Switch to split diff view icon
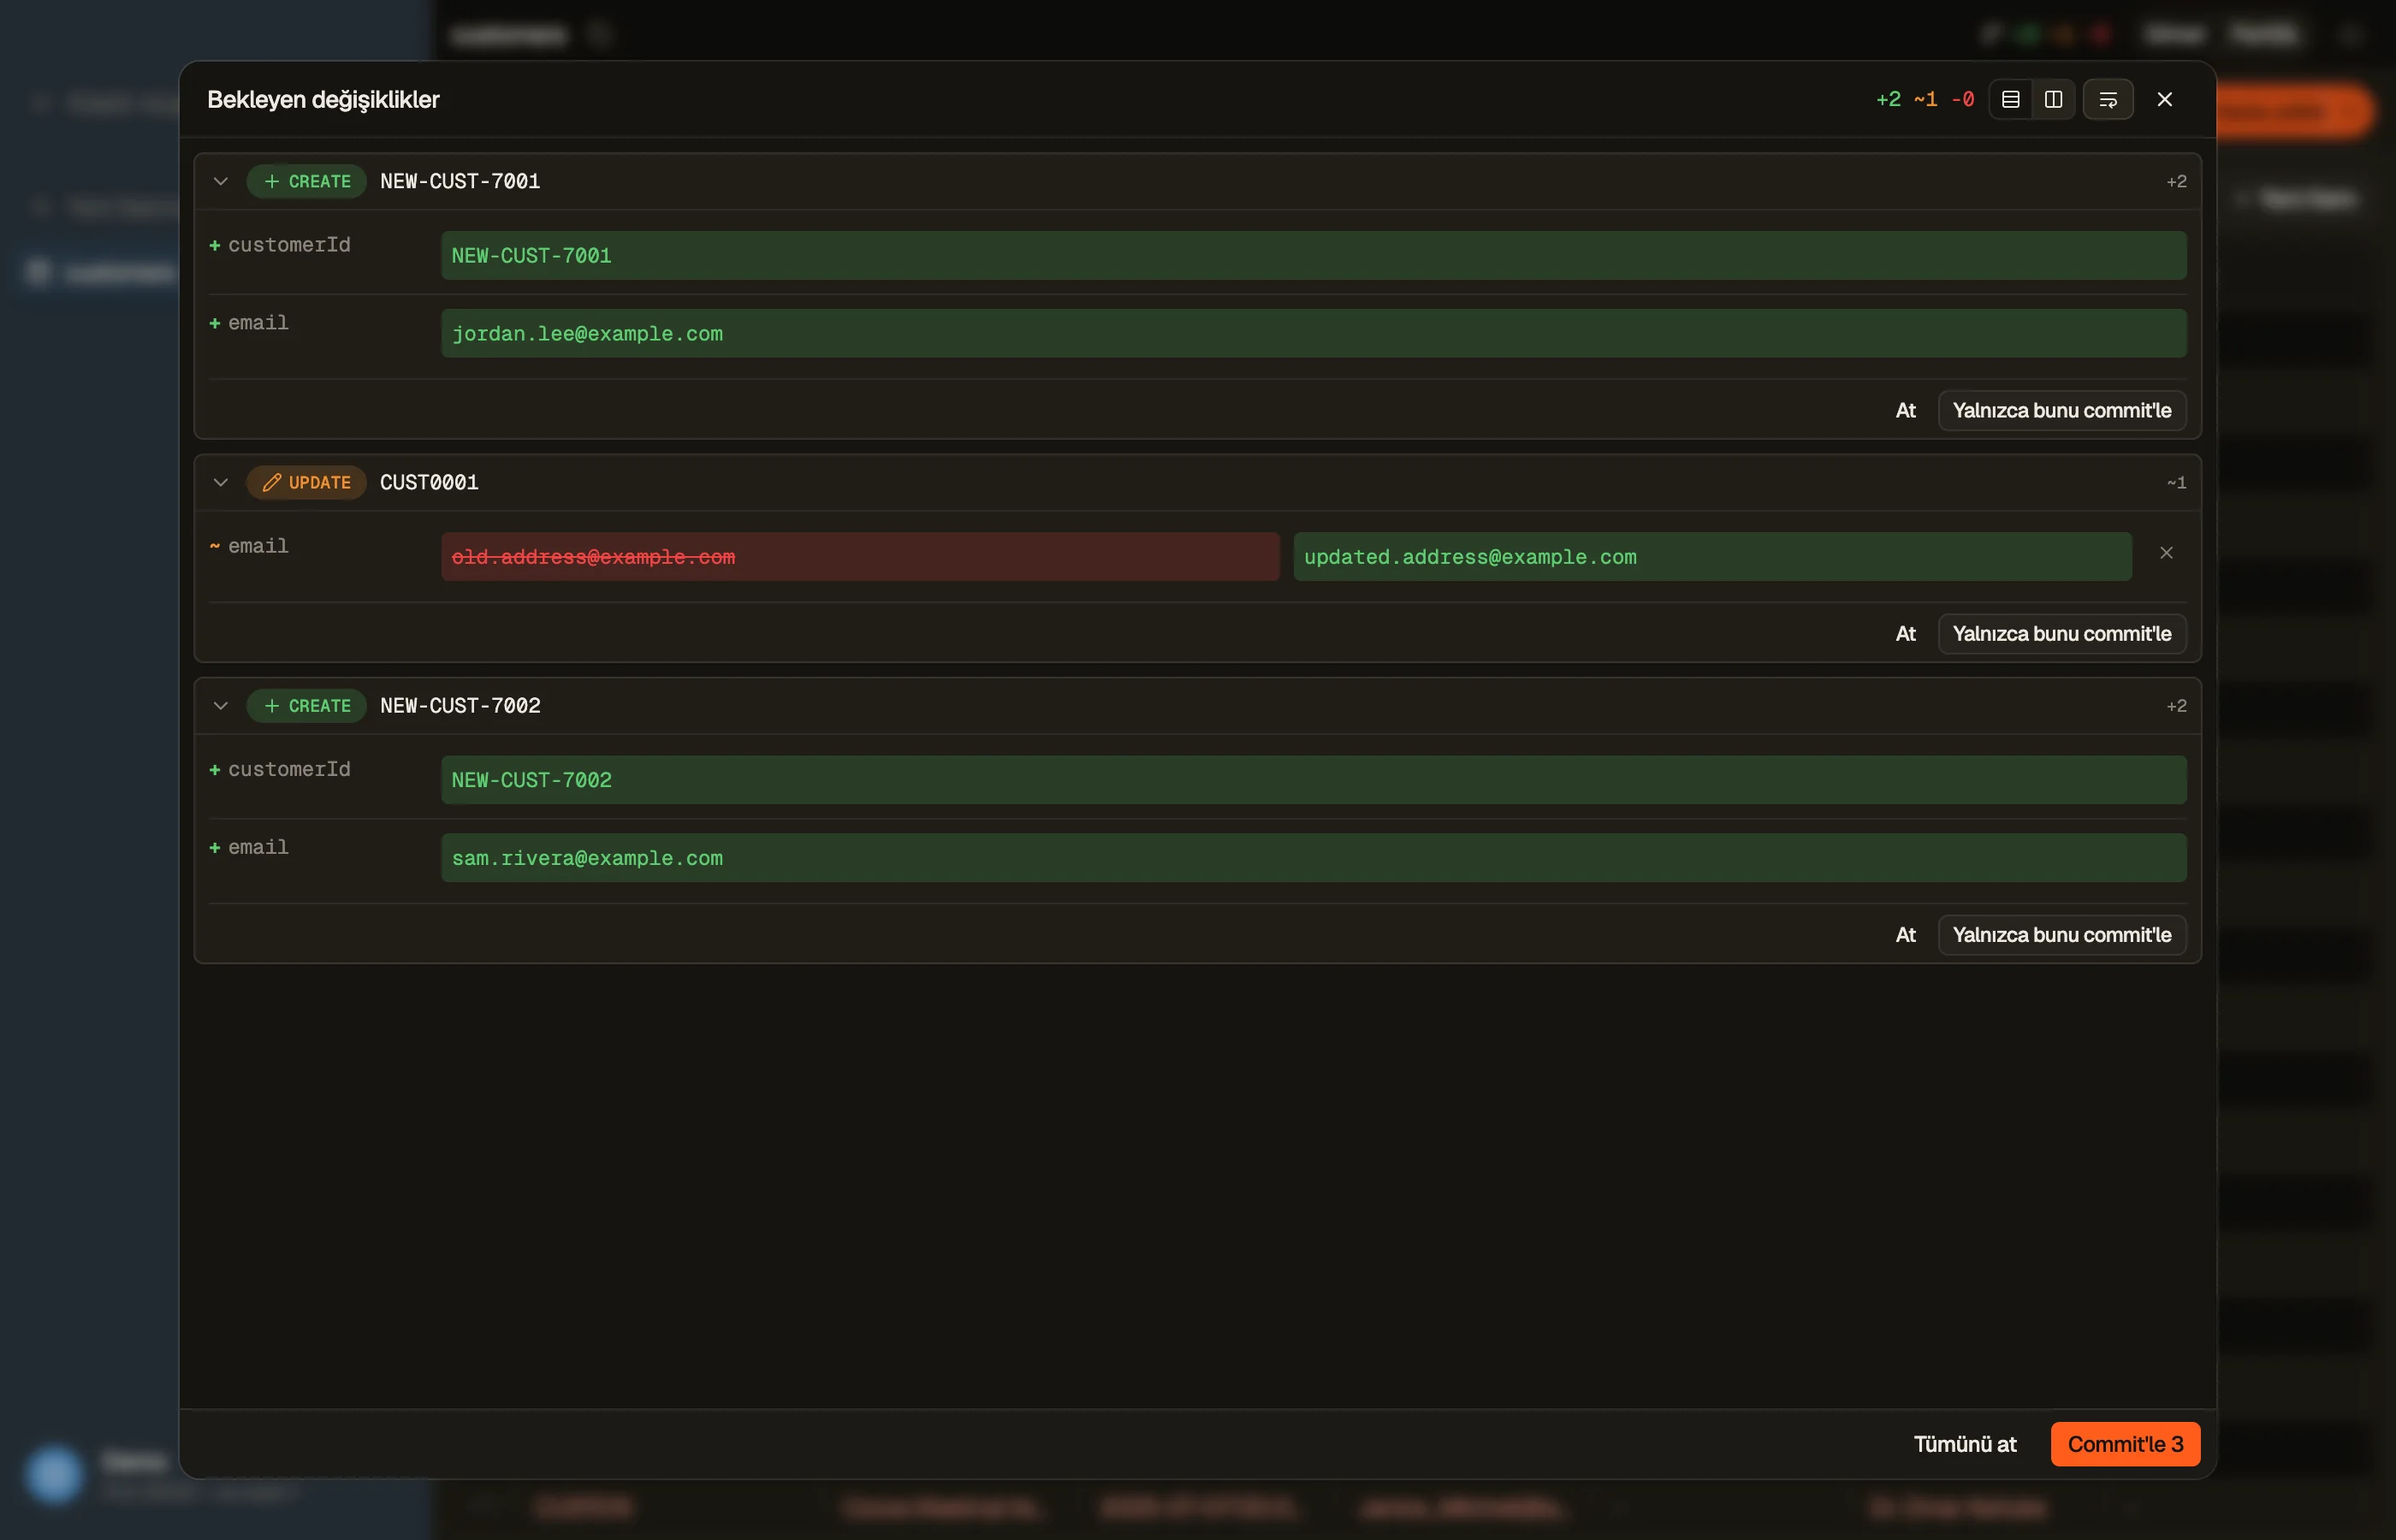Image resolution: width=2396 pixels, height=1540 pixels. (x=2053, y=99)
